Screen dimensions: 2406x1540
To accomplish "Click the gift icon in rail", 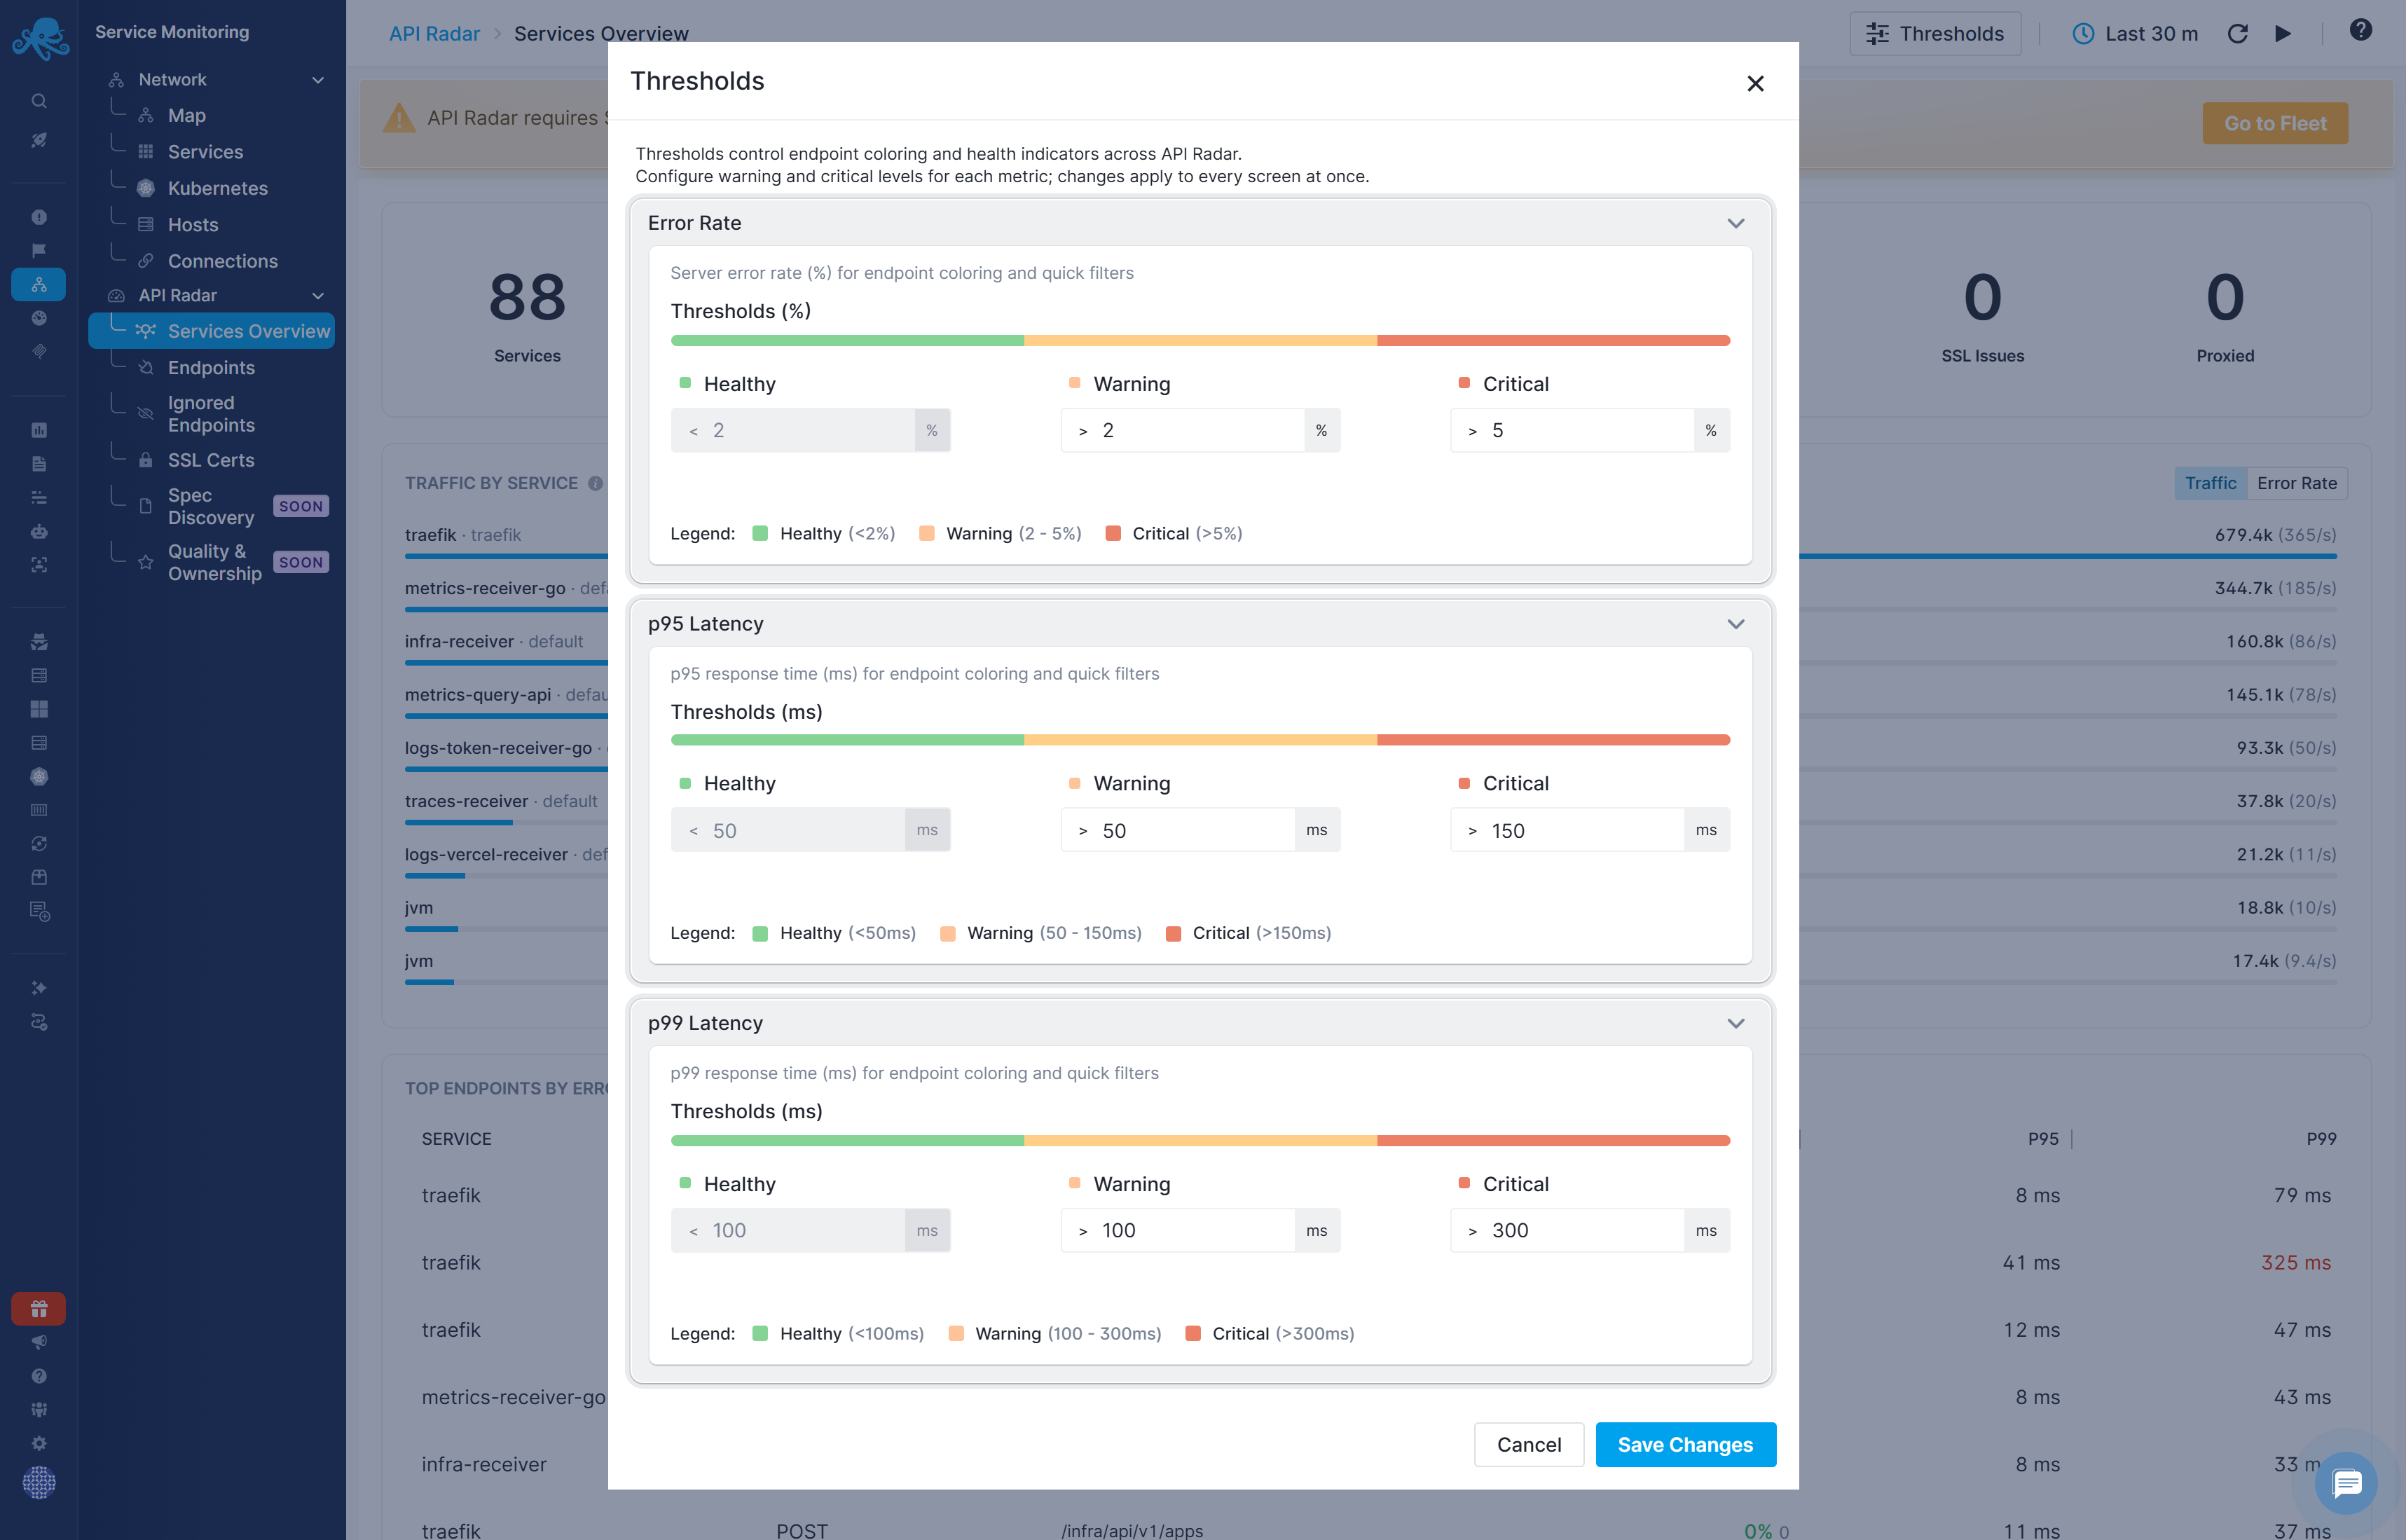I will [39, 1308].
